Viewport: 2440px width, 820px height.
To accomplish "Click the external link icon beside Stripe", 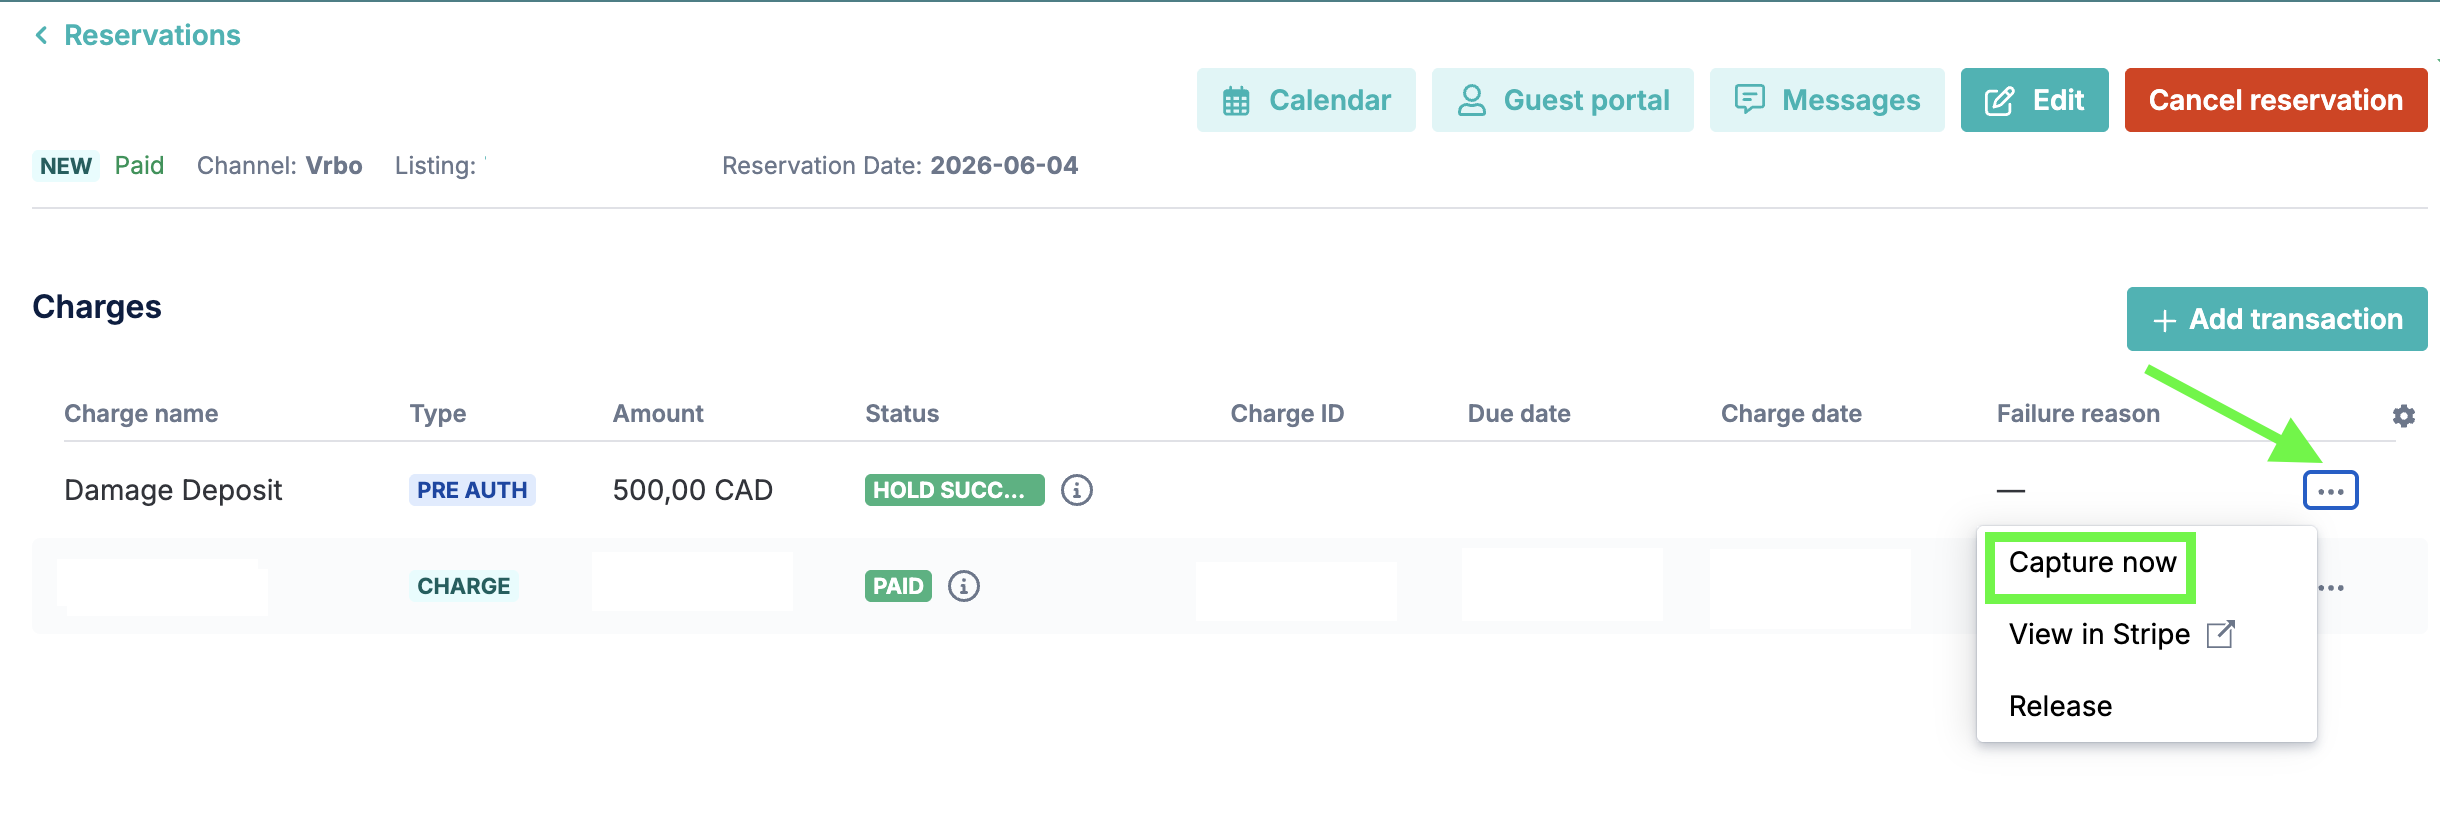I will (x=2220, y=634).
